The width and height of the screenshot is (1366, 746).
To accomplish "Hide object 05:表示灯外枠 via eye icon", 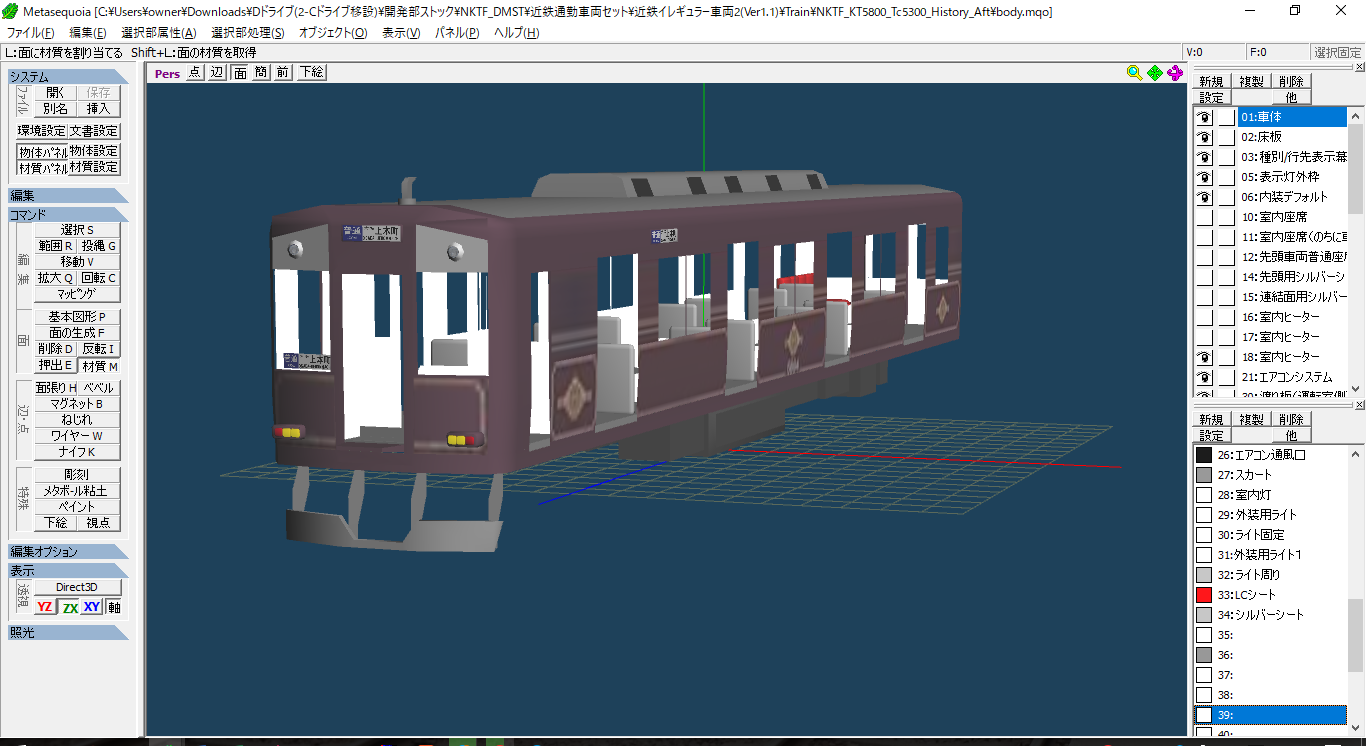I will (x=1204, y=177).
